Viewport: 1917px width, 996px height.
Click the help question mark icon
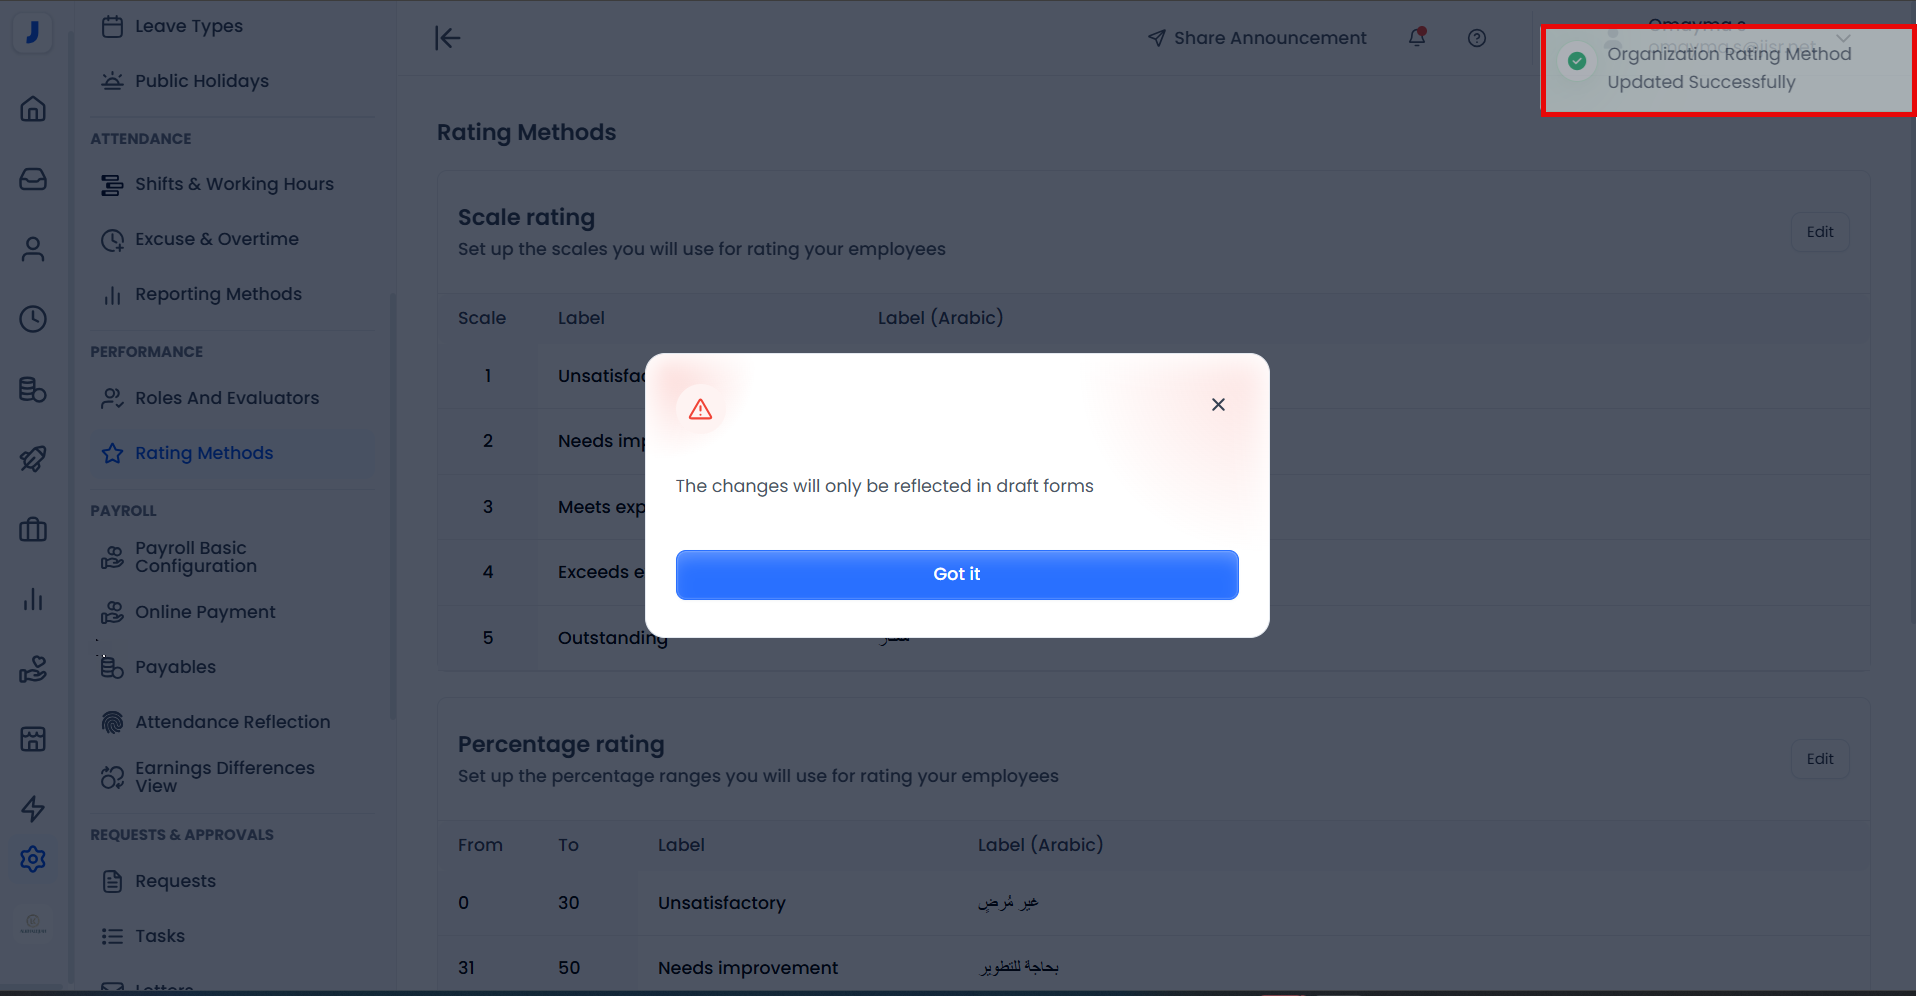[x=1477, y=38]
